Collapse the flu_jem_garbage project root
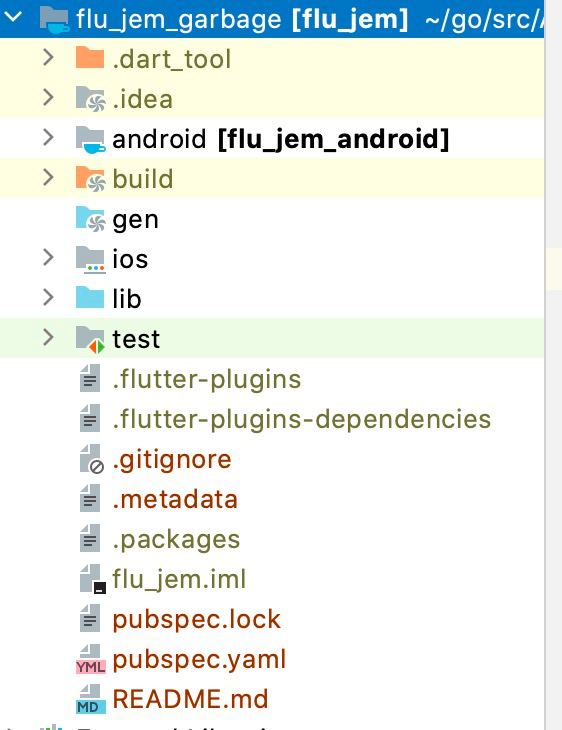The height and width of the screenshot is (730, 562). tap(13, 17)
